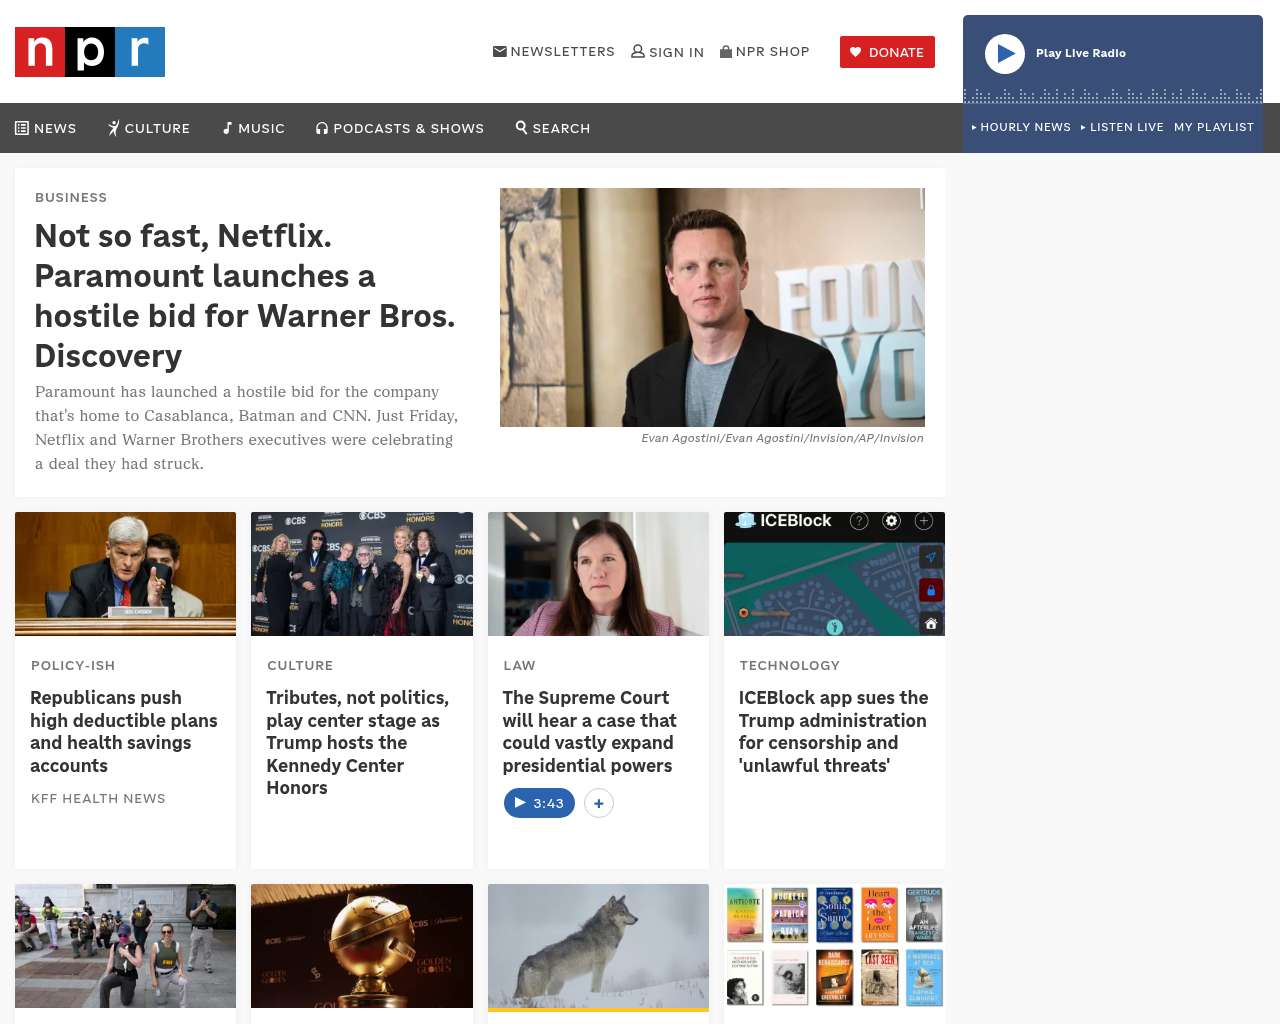Open the senator hearing photo thumbnail
This screenshot has height=1024, width=1280.
pyautogui.click(x=125, y=574)
